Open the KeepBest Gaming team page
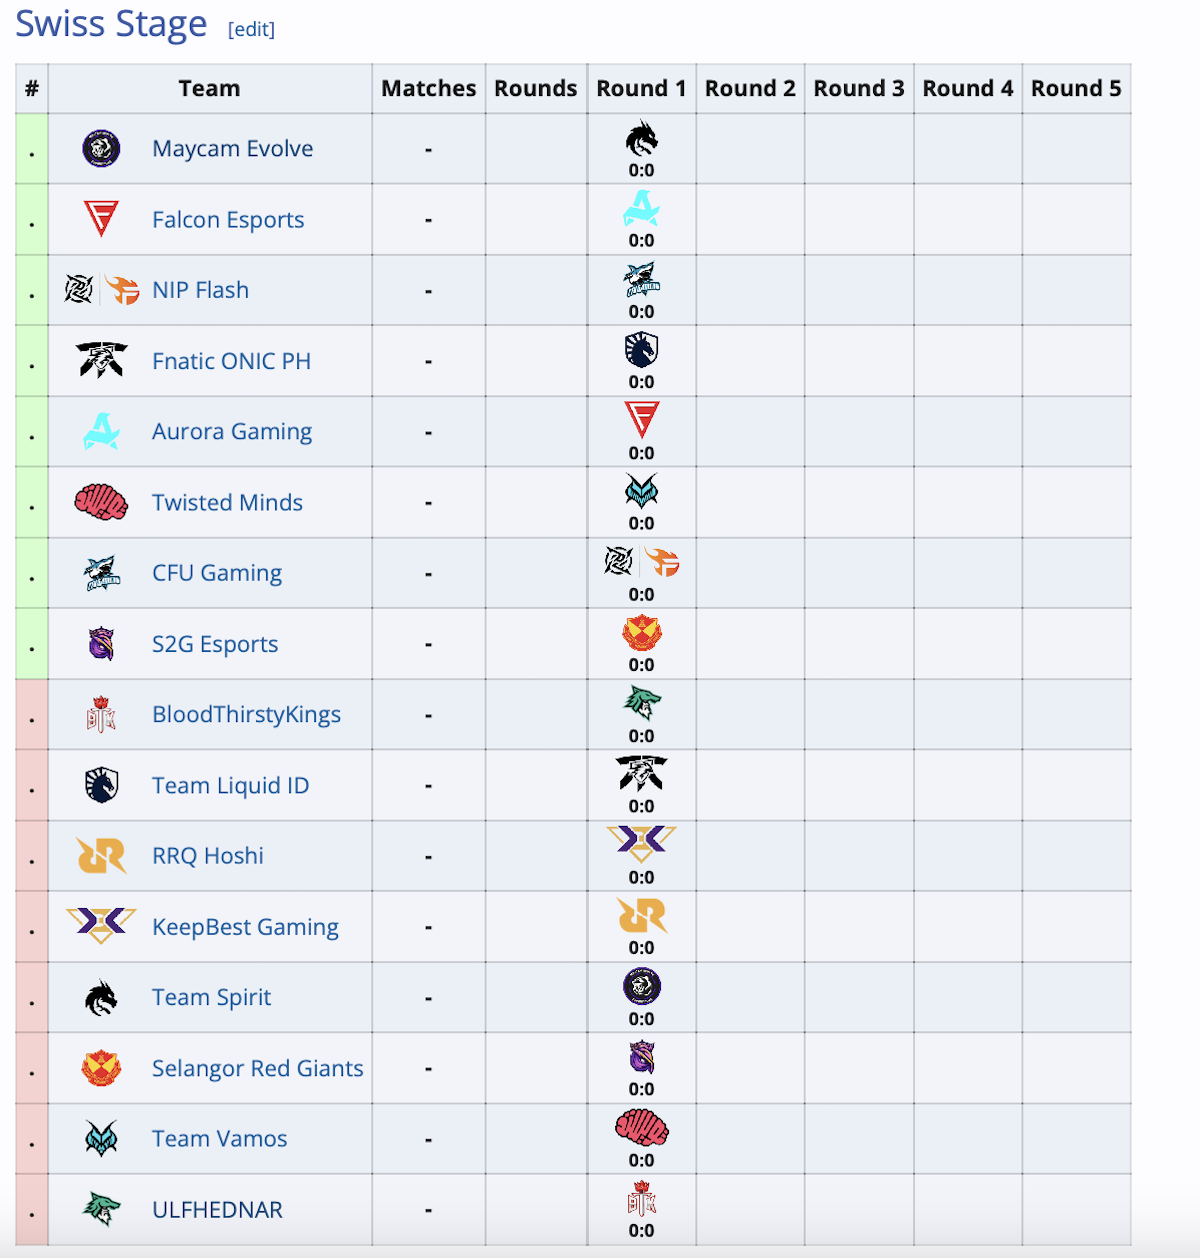The height and width of the screenshot is (1258, 1200). tap(245, 927)
